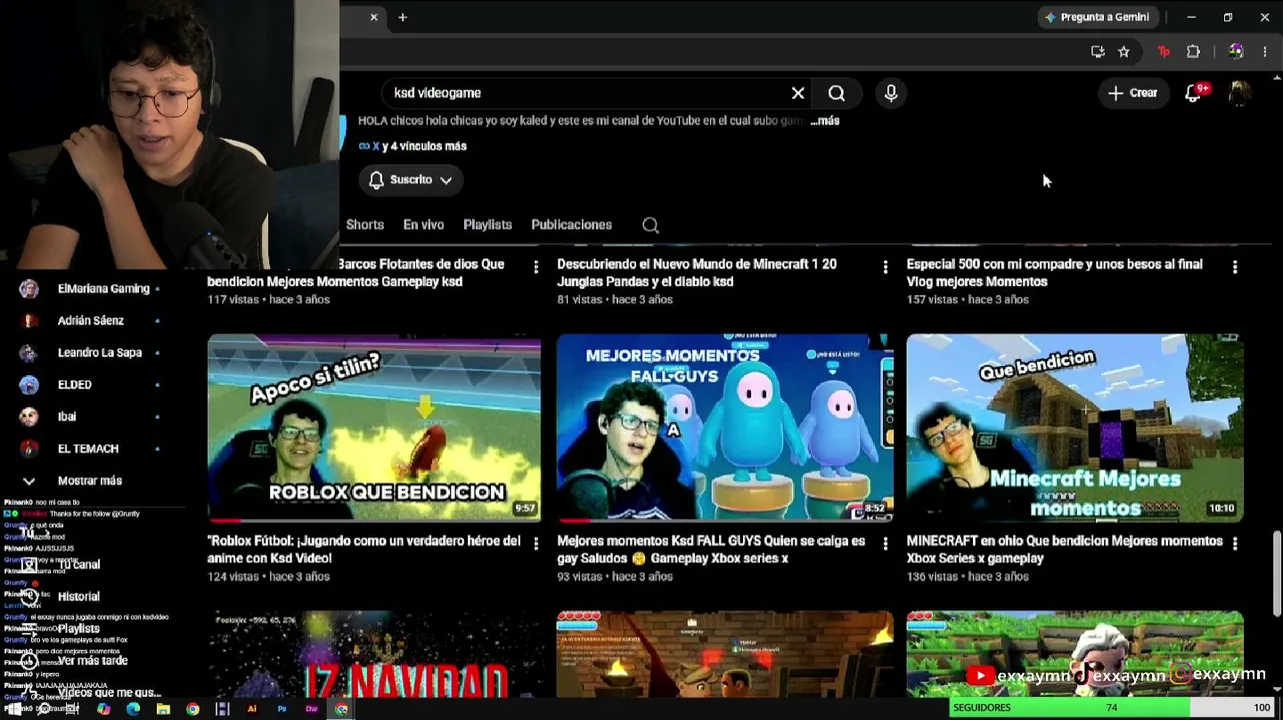Viewport: 1283px width, 720px height.
Task: Open File Explorer from the taskbar
Action: click(163, 709)
